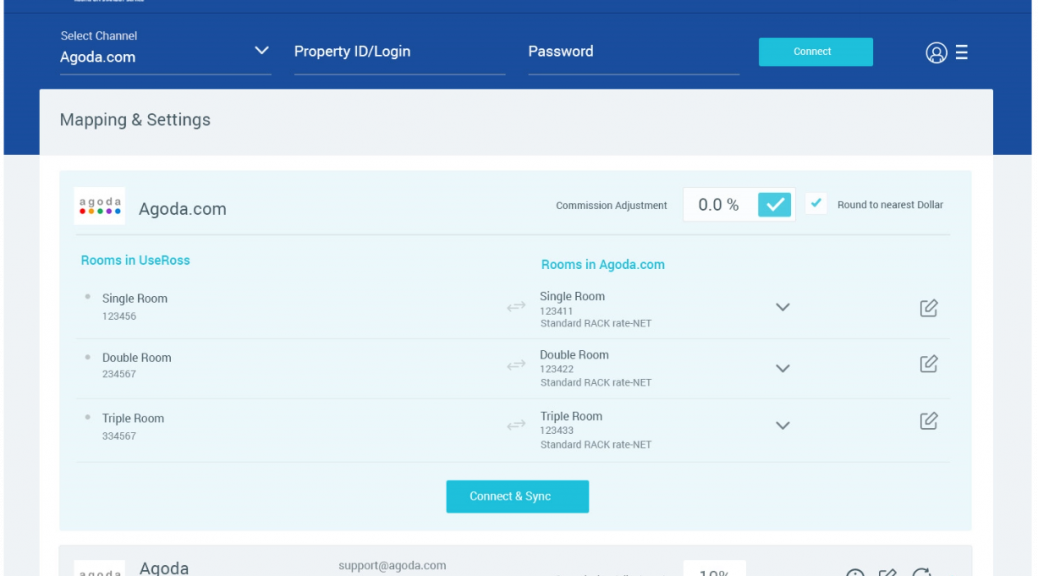This screenshot has height=576, width=1038.
Task: Edit the Single Room mapping
Action: coord(928,308)
